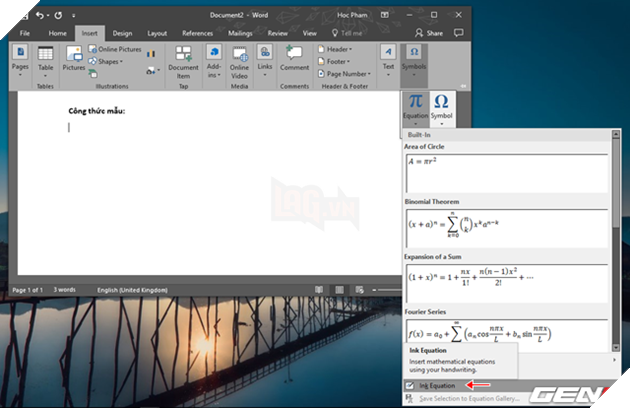
Task: Switch to the Layout tab
Action: (x=157, y=33)
